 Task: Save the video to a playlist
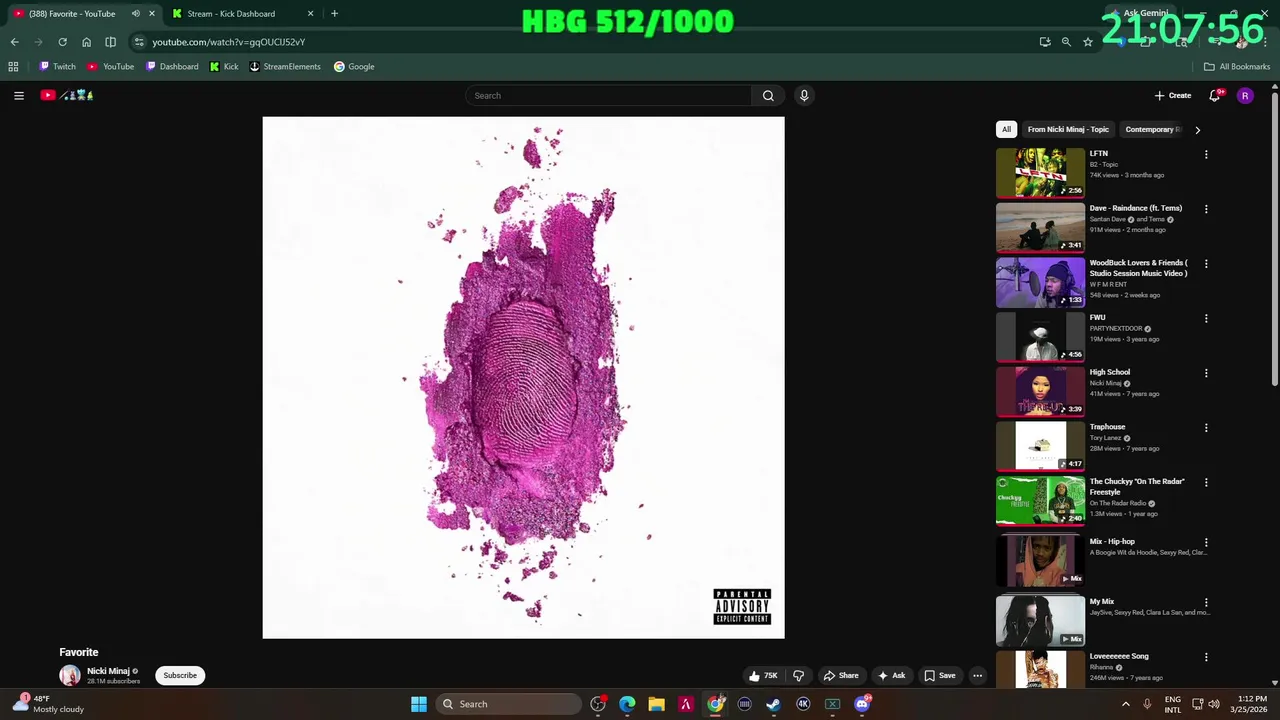coord(939,676)
